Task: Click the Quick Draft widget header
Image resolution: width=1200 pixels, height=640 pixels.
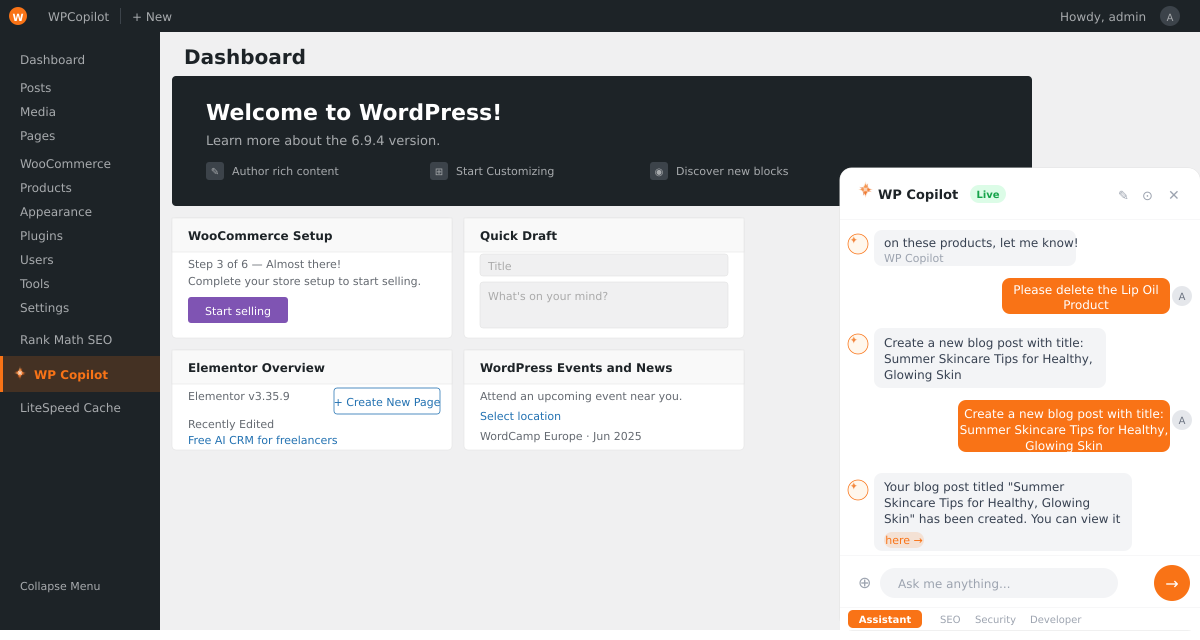Action: tap(604, 236)
